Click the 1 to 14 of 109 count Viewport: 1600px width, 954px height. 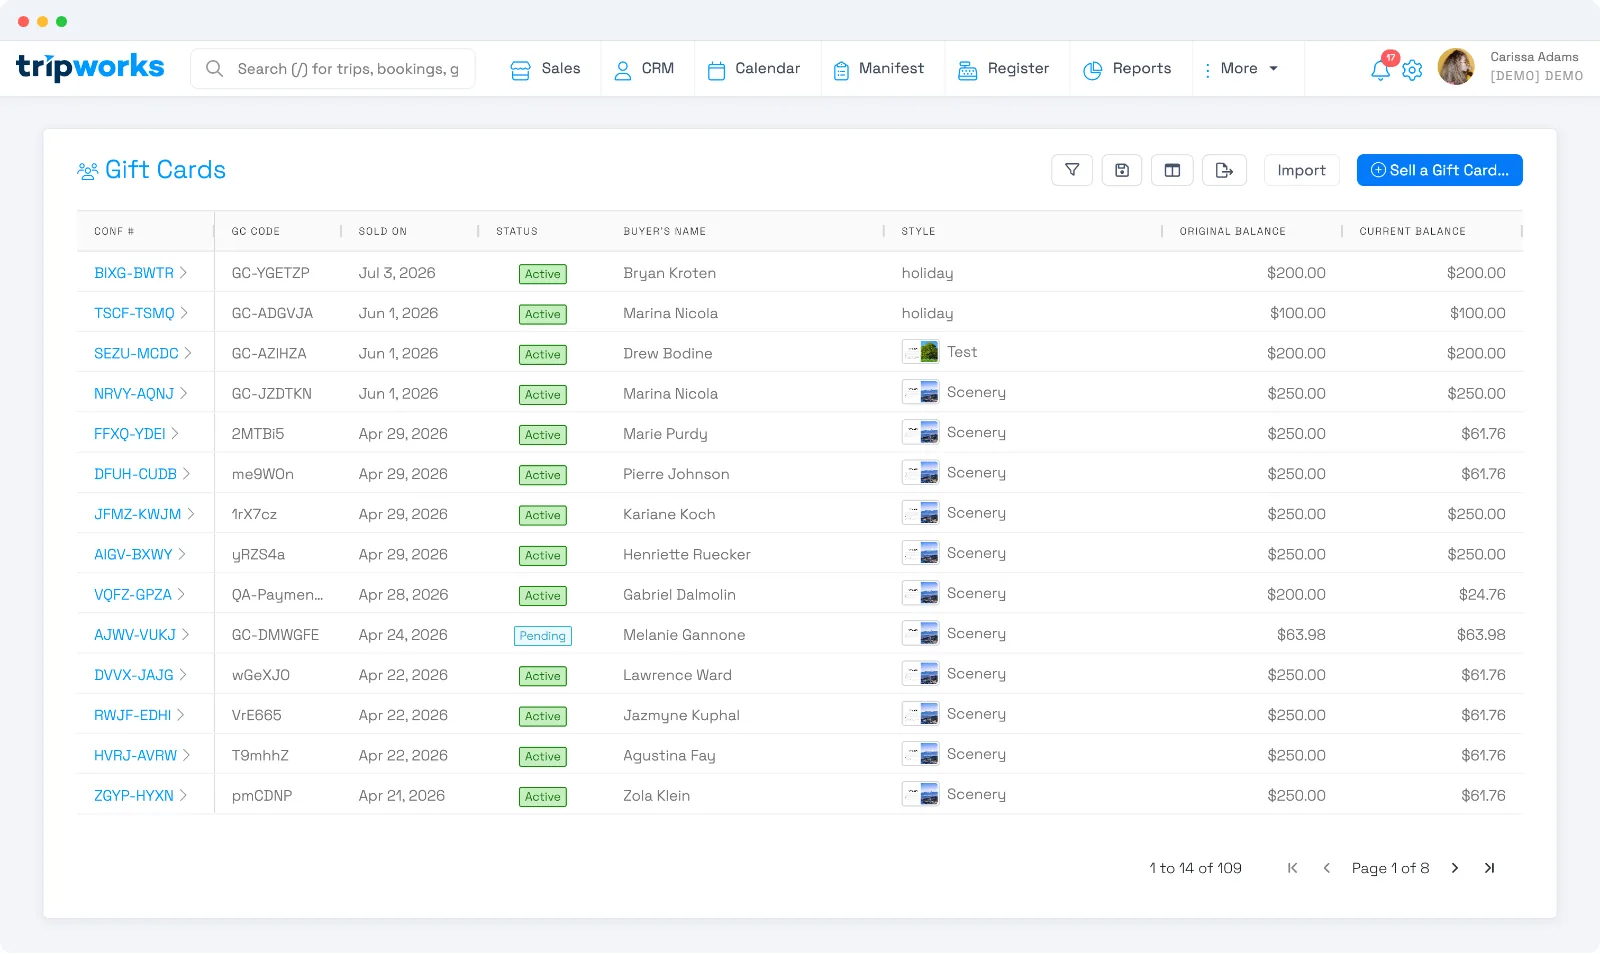point(1195,868)
